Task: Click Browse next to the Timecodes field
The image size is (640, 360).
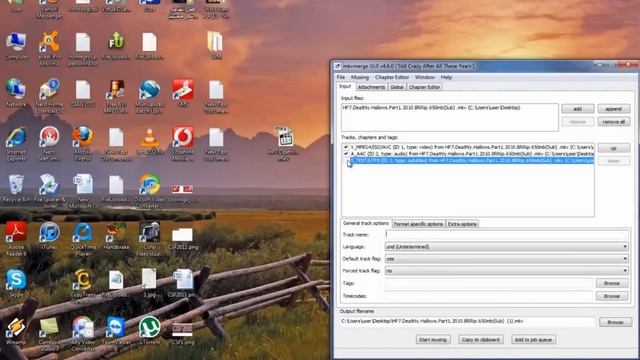Action: 612,296
